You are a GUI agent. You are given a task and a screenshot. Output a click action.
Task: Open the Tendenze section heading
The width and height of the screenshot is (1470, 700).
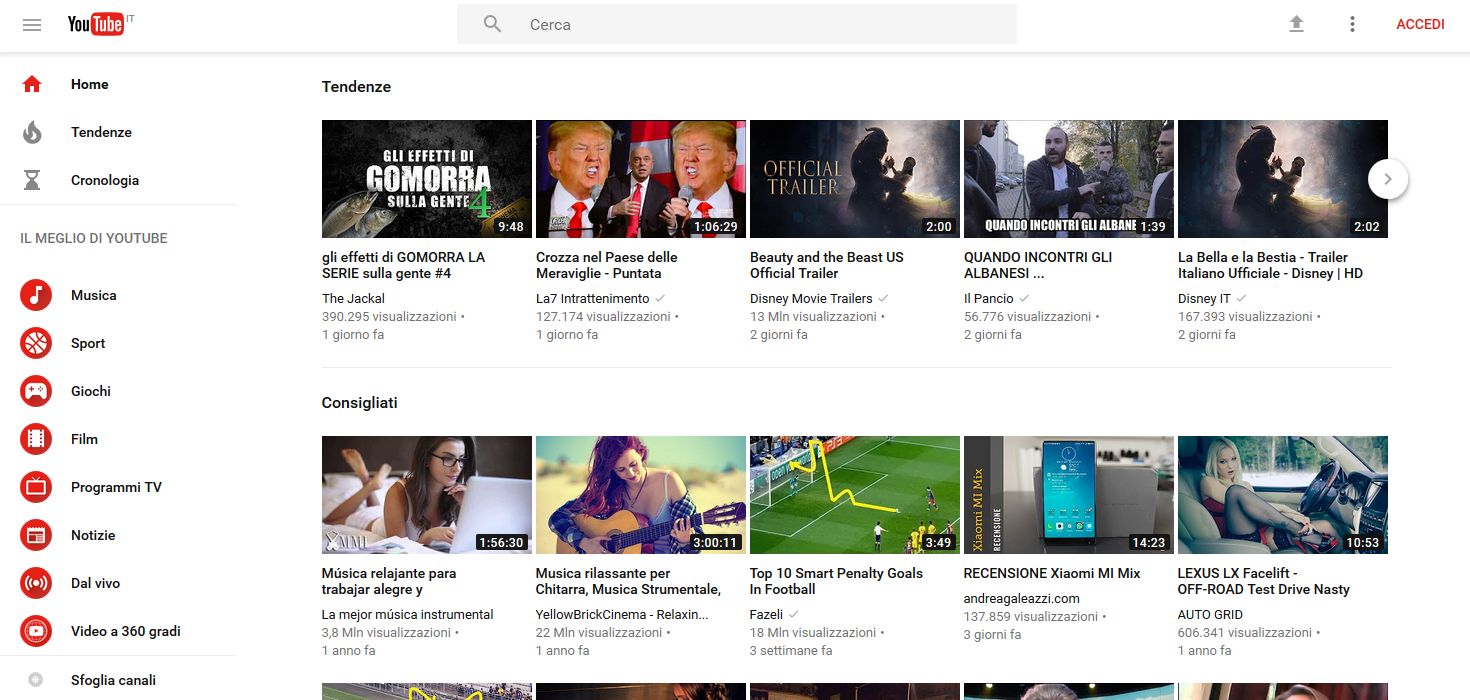click(x=356, y=87)
